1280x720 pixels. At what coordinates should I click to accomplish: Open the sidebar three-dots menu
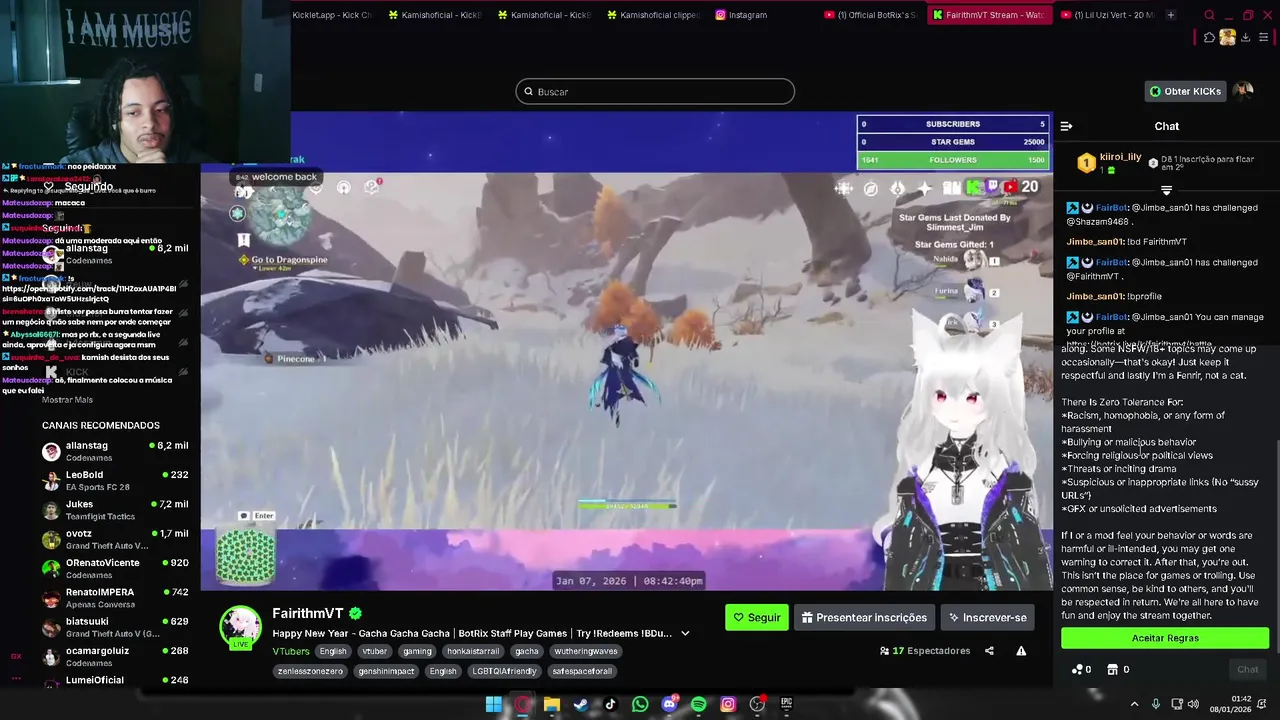(x=16, y=677)
